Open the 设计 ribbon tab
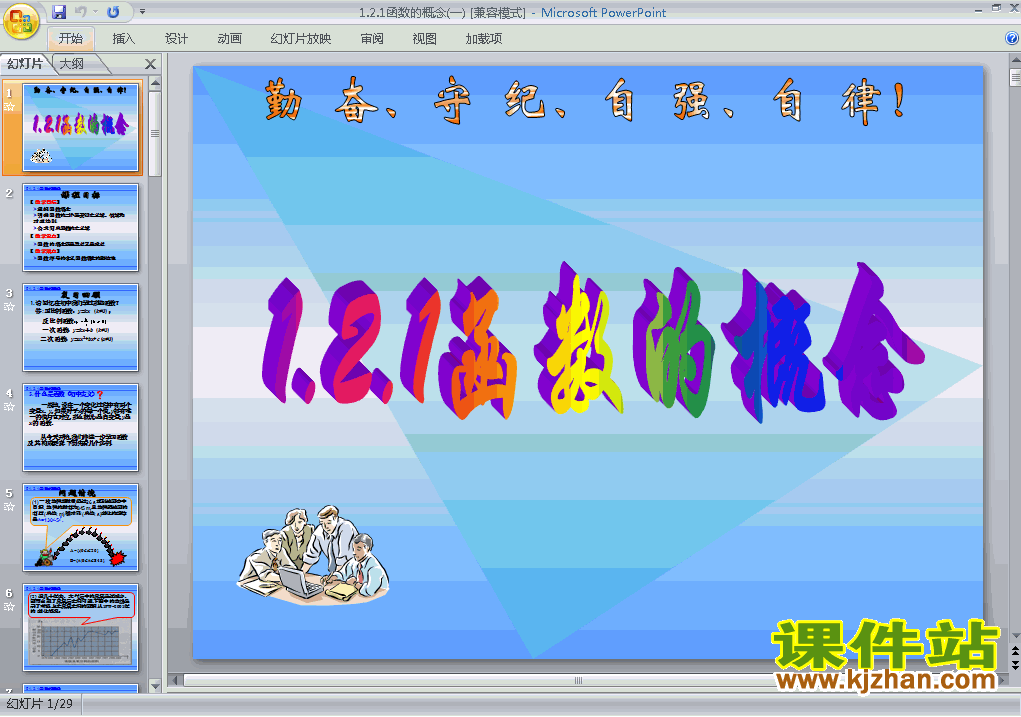The width and height of the screenshot is (1021, 717). coord(176,39)
